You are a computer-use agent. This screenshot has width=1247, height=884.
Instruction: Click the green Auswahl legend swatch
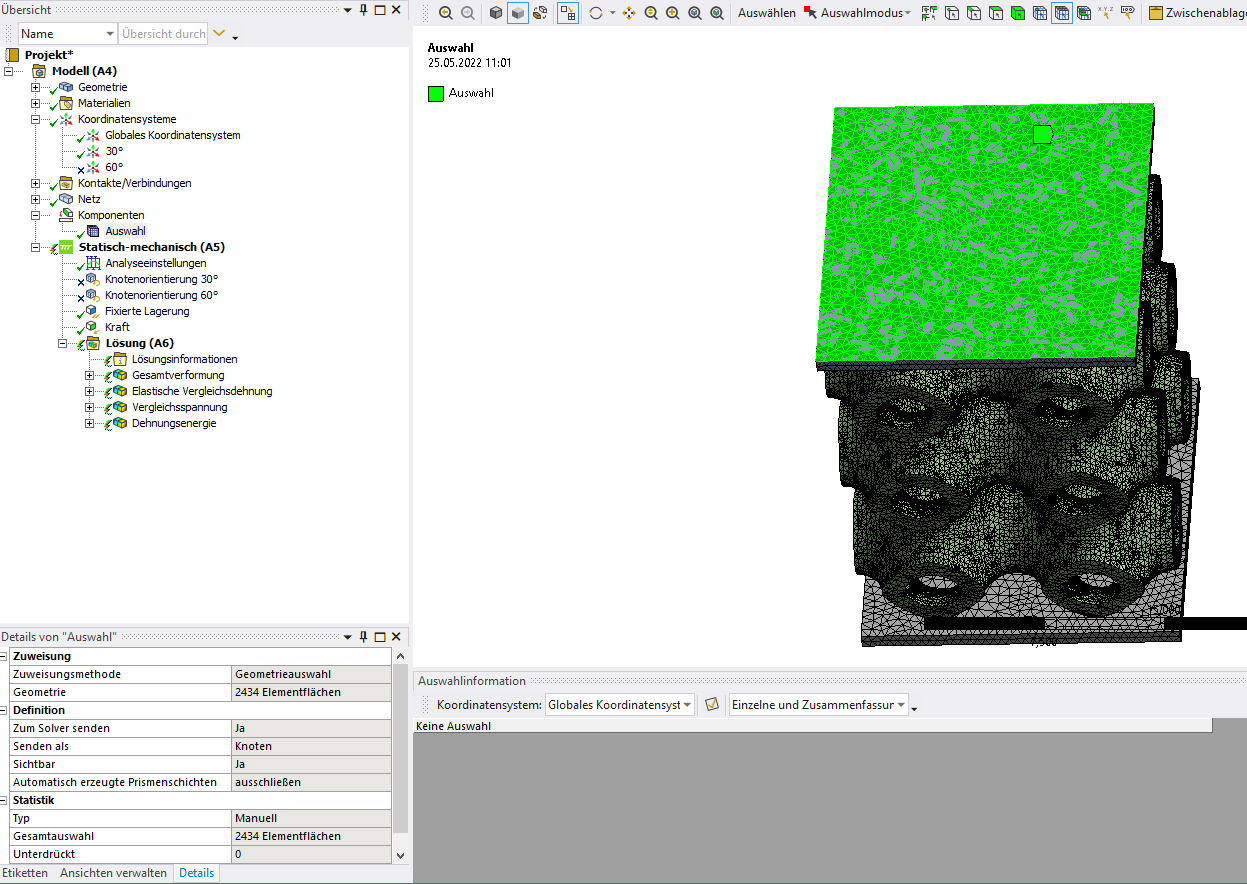coord(436,93)
